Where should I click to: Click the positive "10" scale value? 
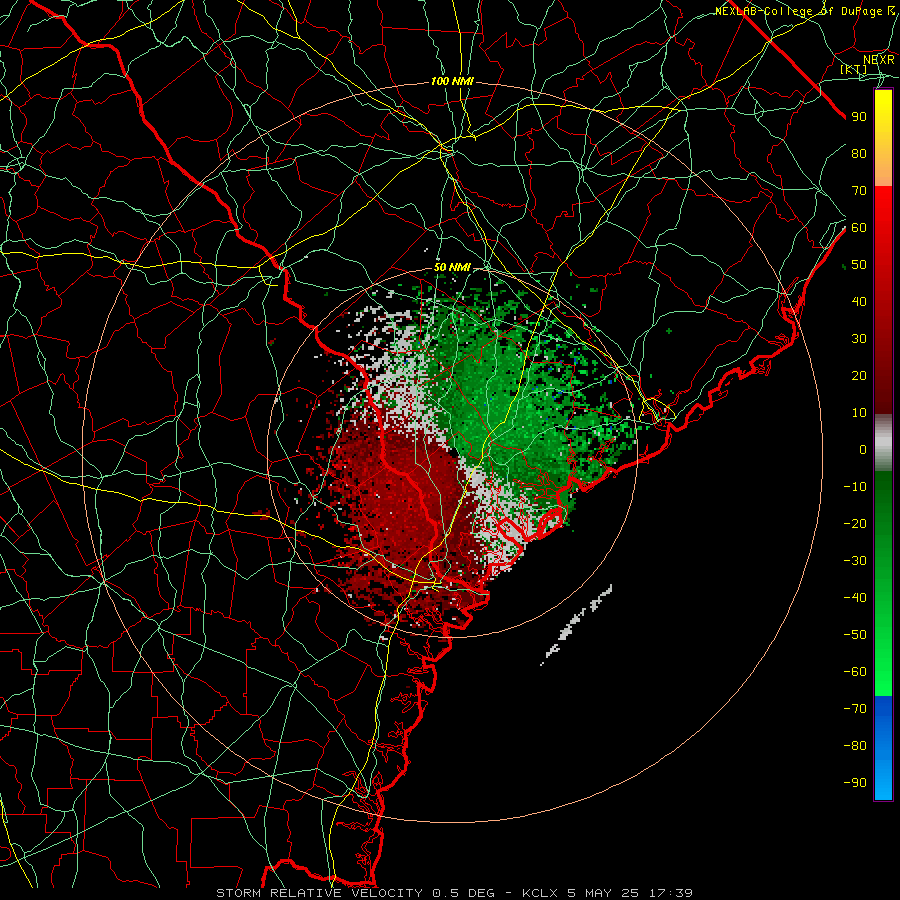(859, 413)
